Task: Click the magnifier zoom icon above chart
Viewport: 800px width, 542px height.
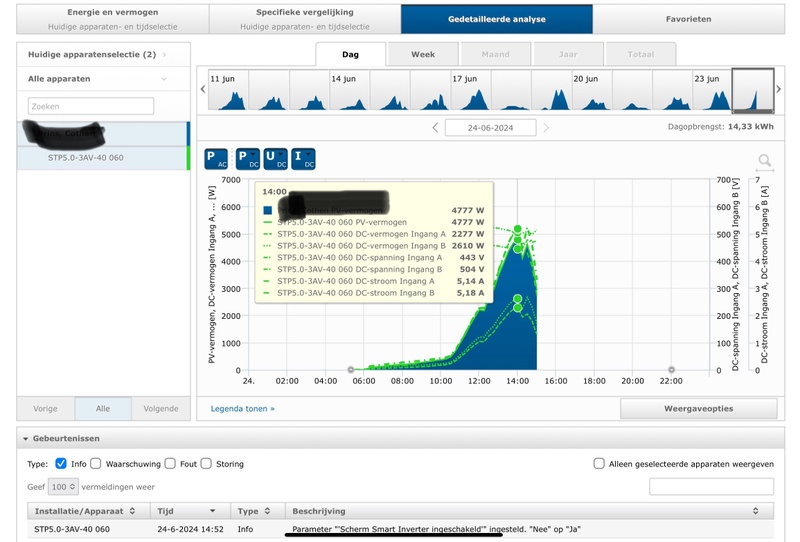Action: click(764, 162)
